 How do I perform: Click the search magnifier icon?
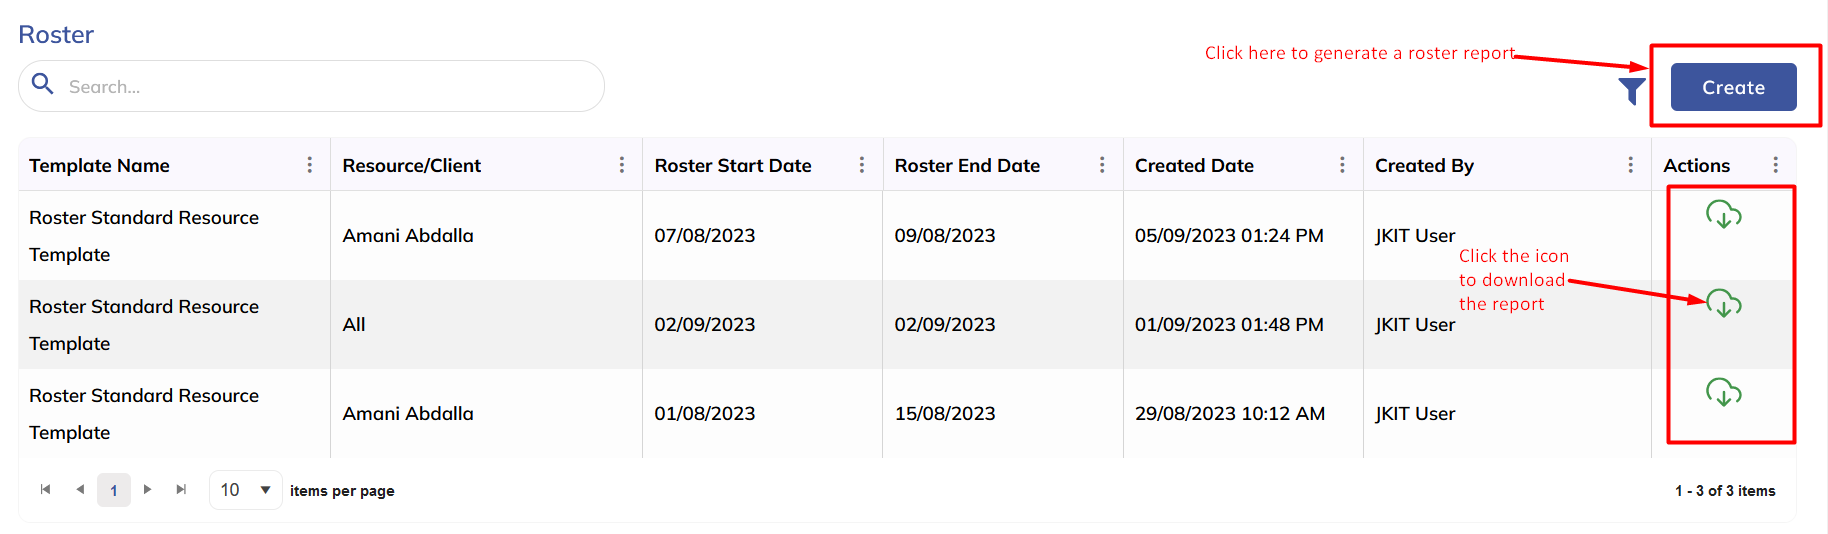pos(43,84)
